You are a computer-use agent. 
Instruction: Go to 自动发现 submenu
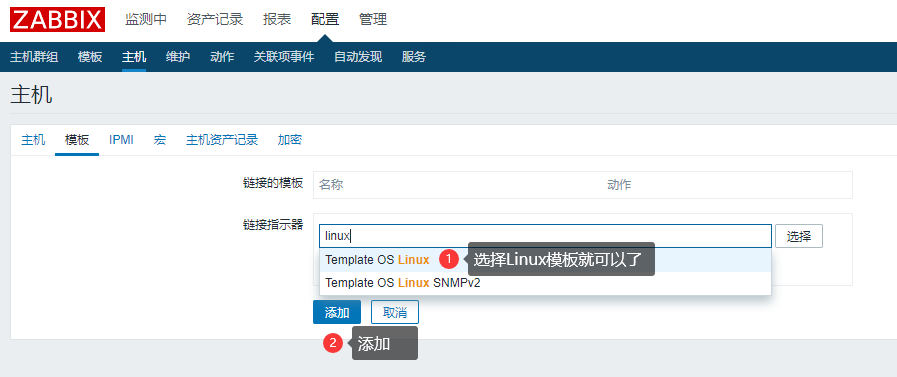click(x=358, y=57)
